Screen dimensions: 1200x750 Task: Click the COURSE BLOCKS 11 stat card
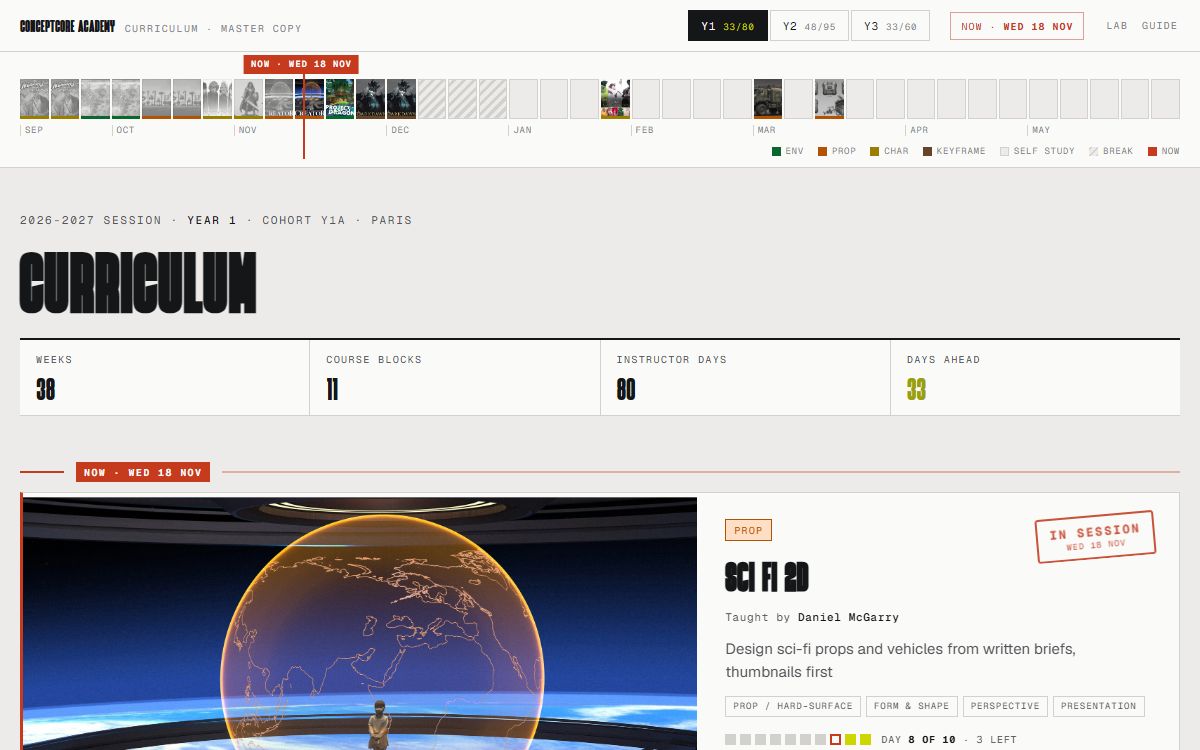pyautogui.click(x=455, y=378)
